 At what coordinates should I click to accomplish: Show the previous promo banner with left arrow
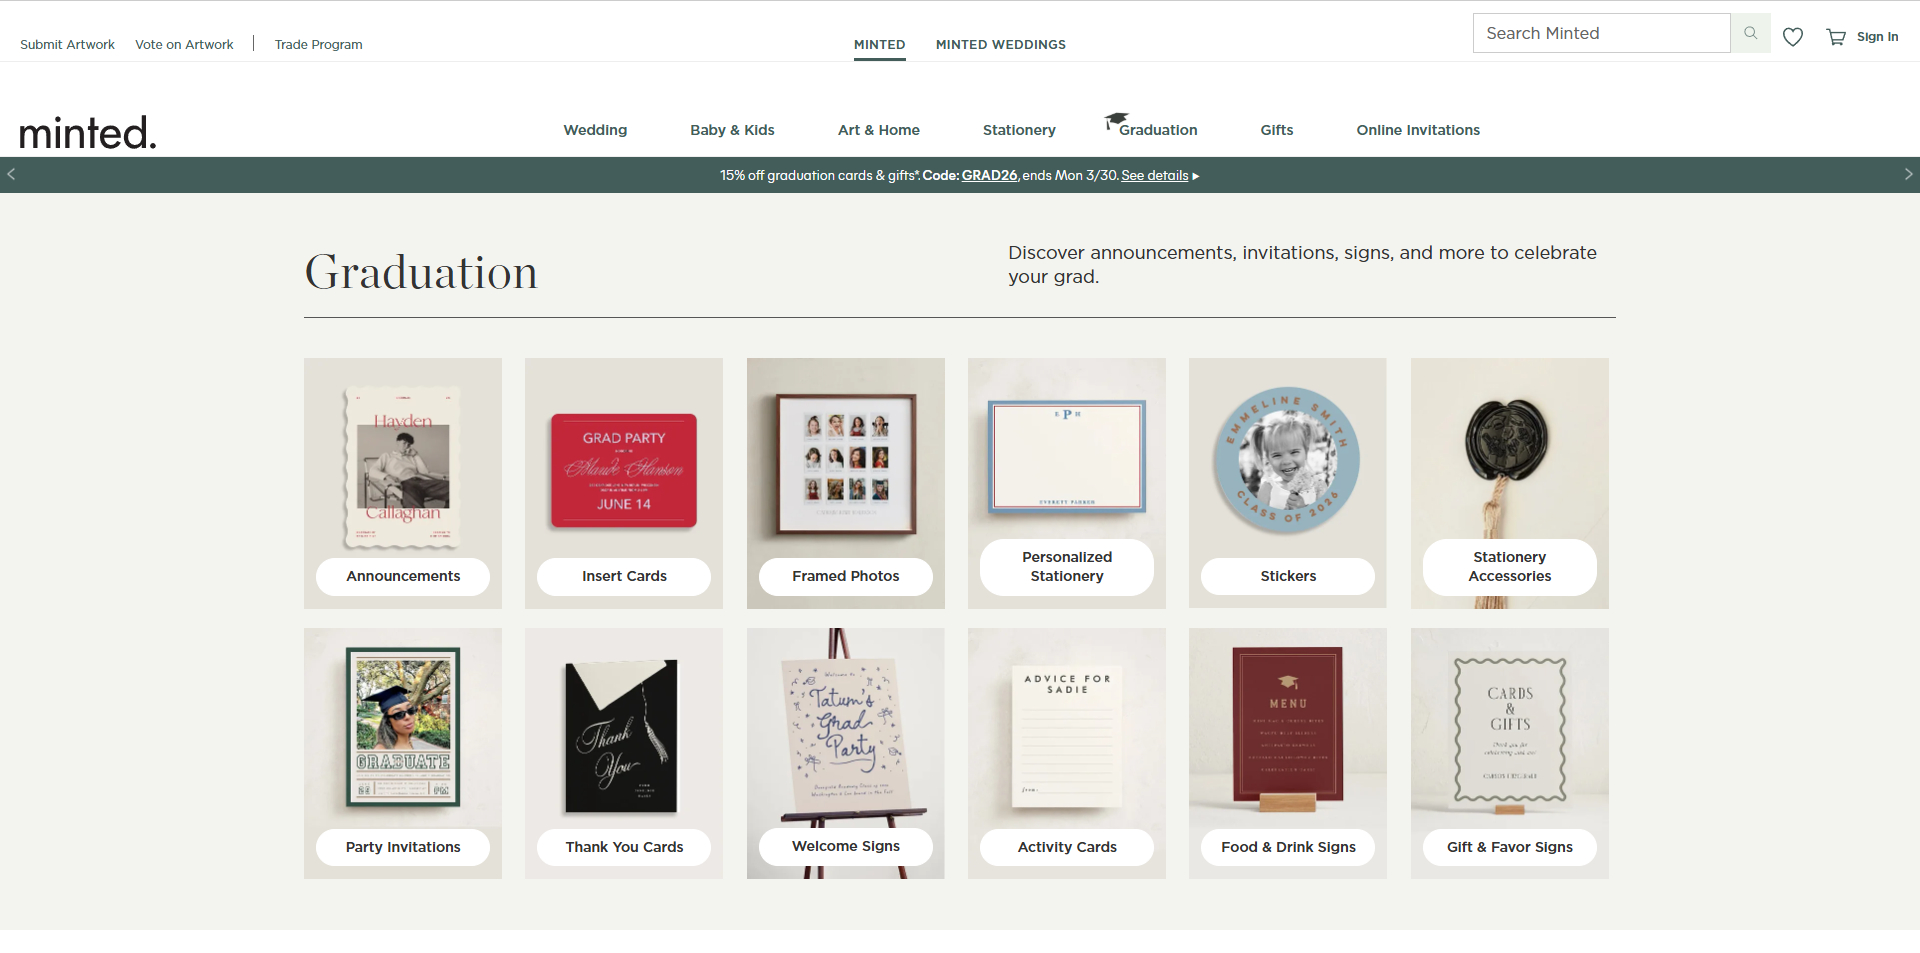tap(11, 174)
